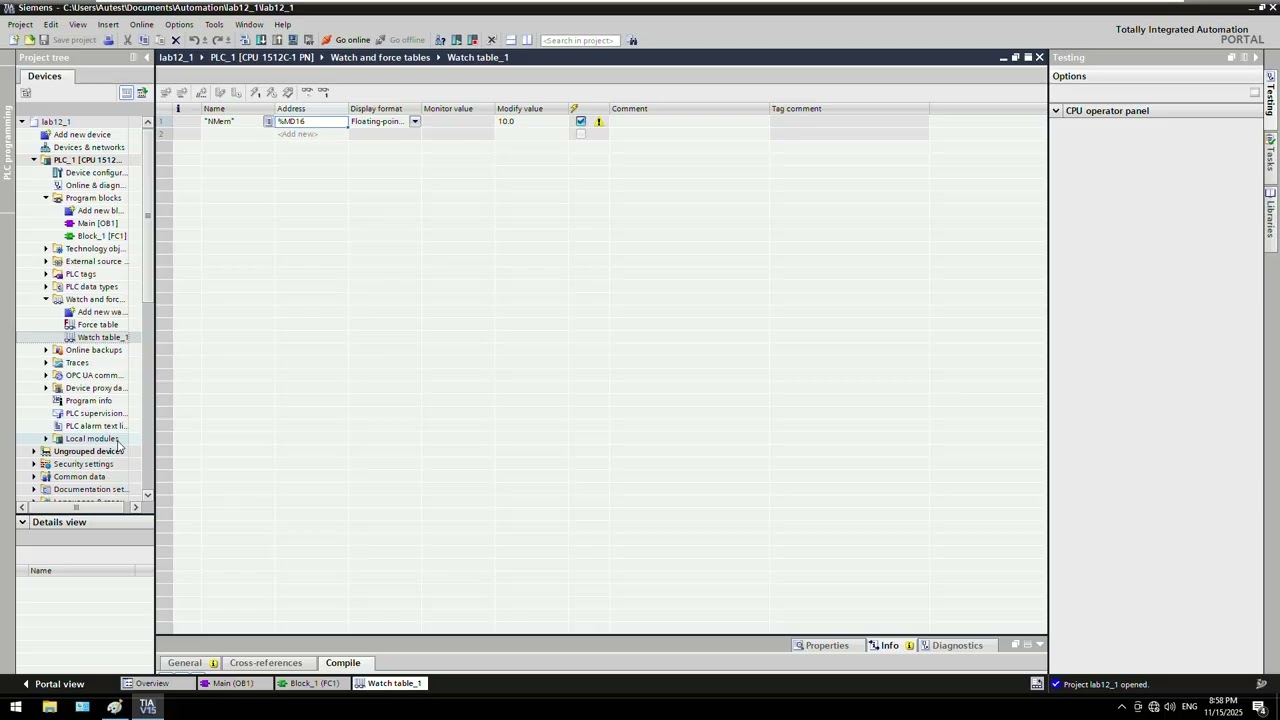Open the Windows Start menu
The width and height of the screenshot is (1280, 720).
pos(16,707)
